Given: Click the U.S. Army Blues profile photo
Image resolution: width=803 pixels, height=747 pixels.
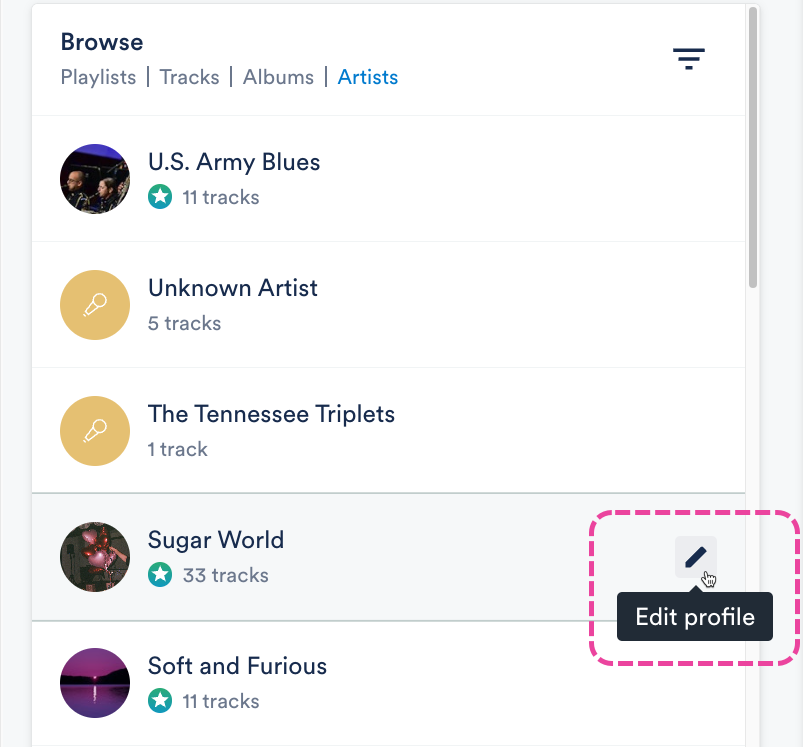Looking at the screenshot, I should pos(95,179).
